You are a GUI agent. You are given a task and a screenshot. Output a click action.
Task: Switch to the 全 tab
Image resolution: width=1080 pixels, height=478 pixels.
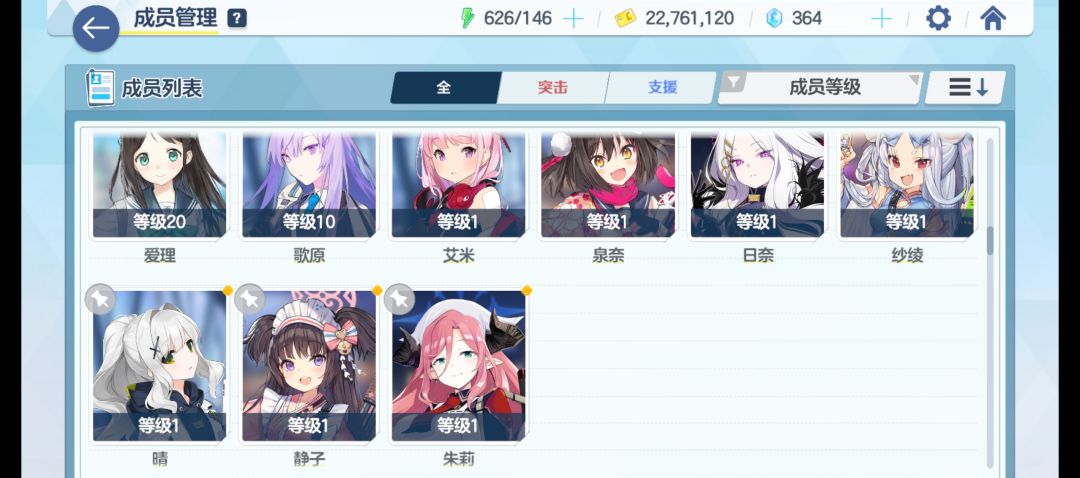[444, 87]
